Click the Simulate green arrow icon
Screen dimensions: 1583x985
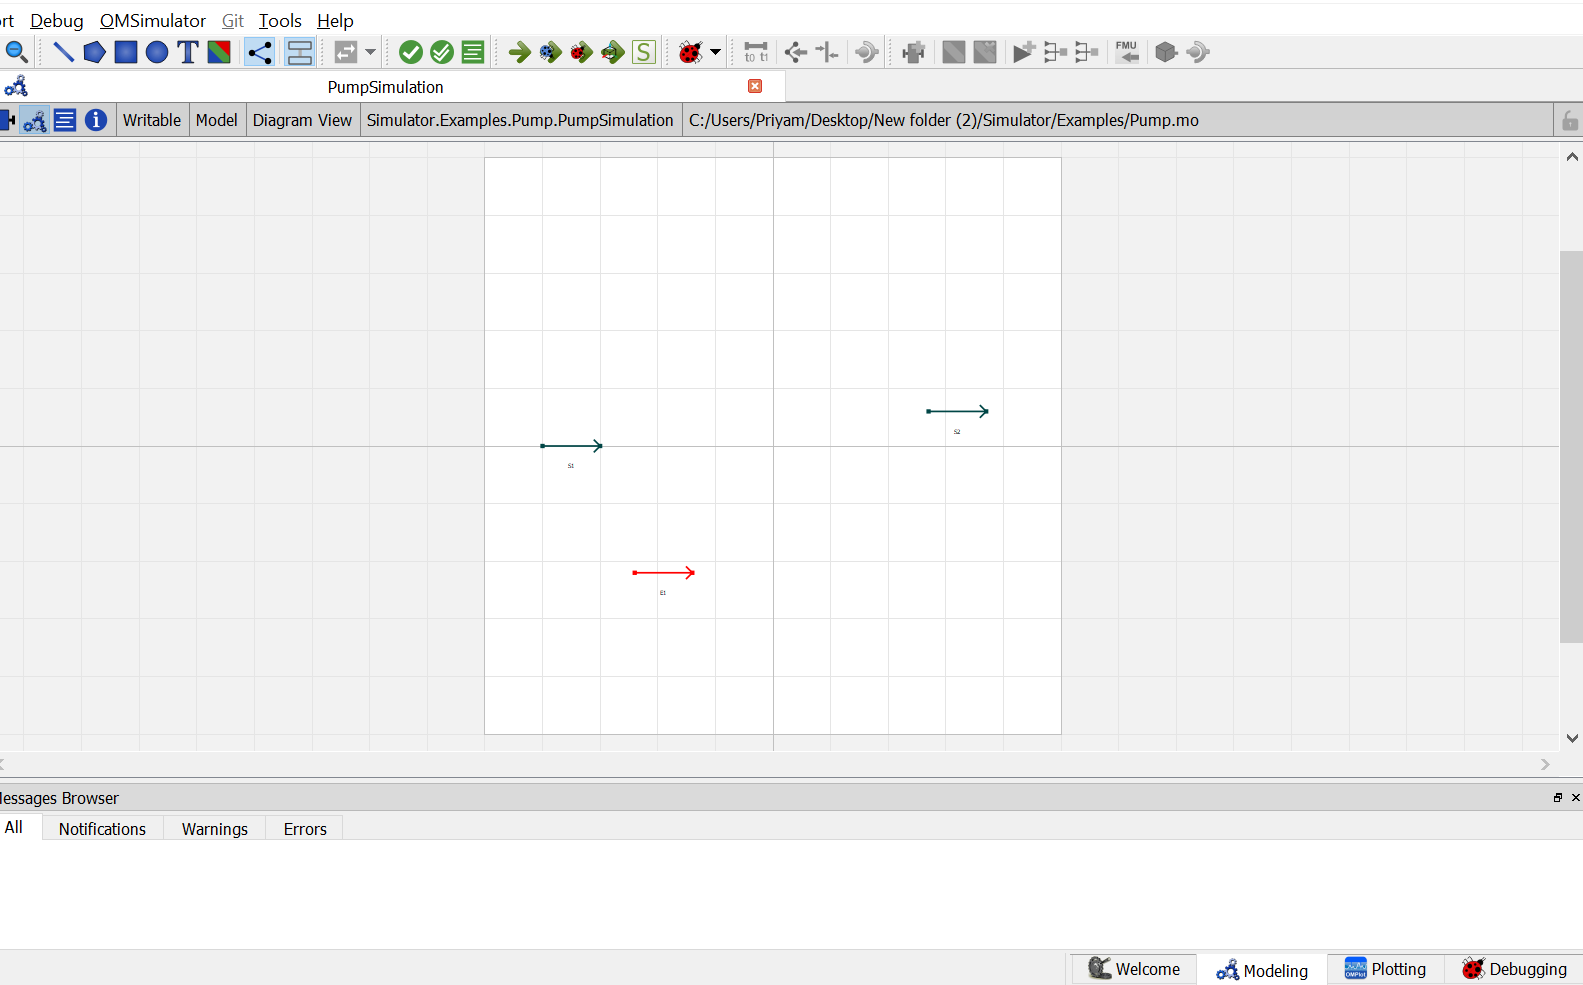(519, 52)
